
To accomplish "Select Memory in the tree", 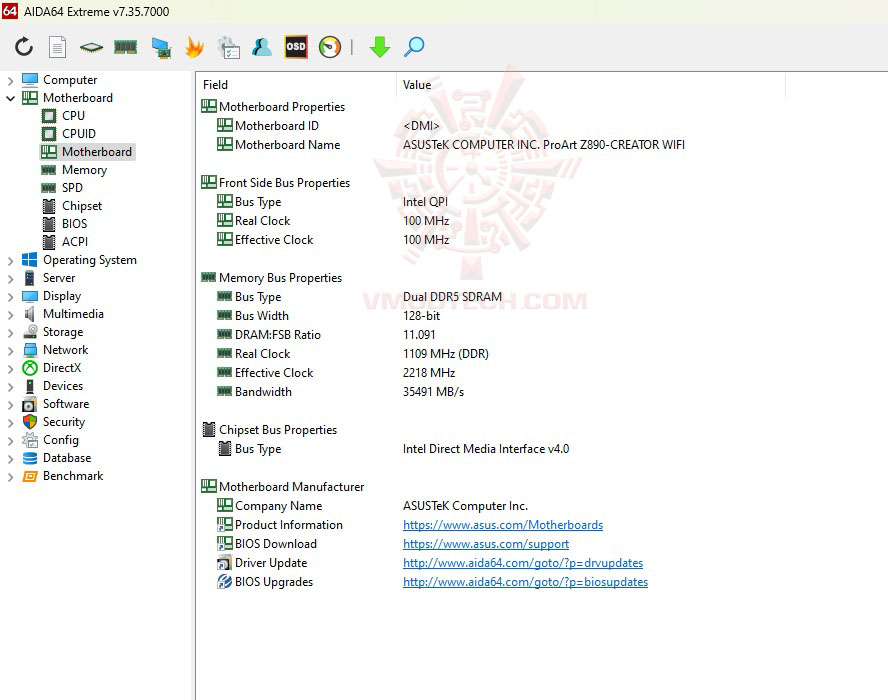I will pyautogui.click(x=84, y=170).
